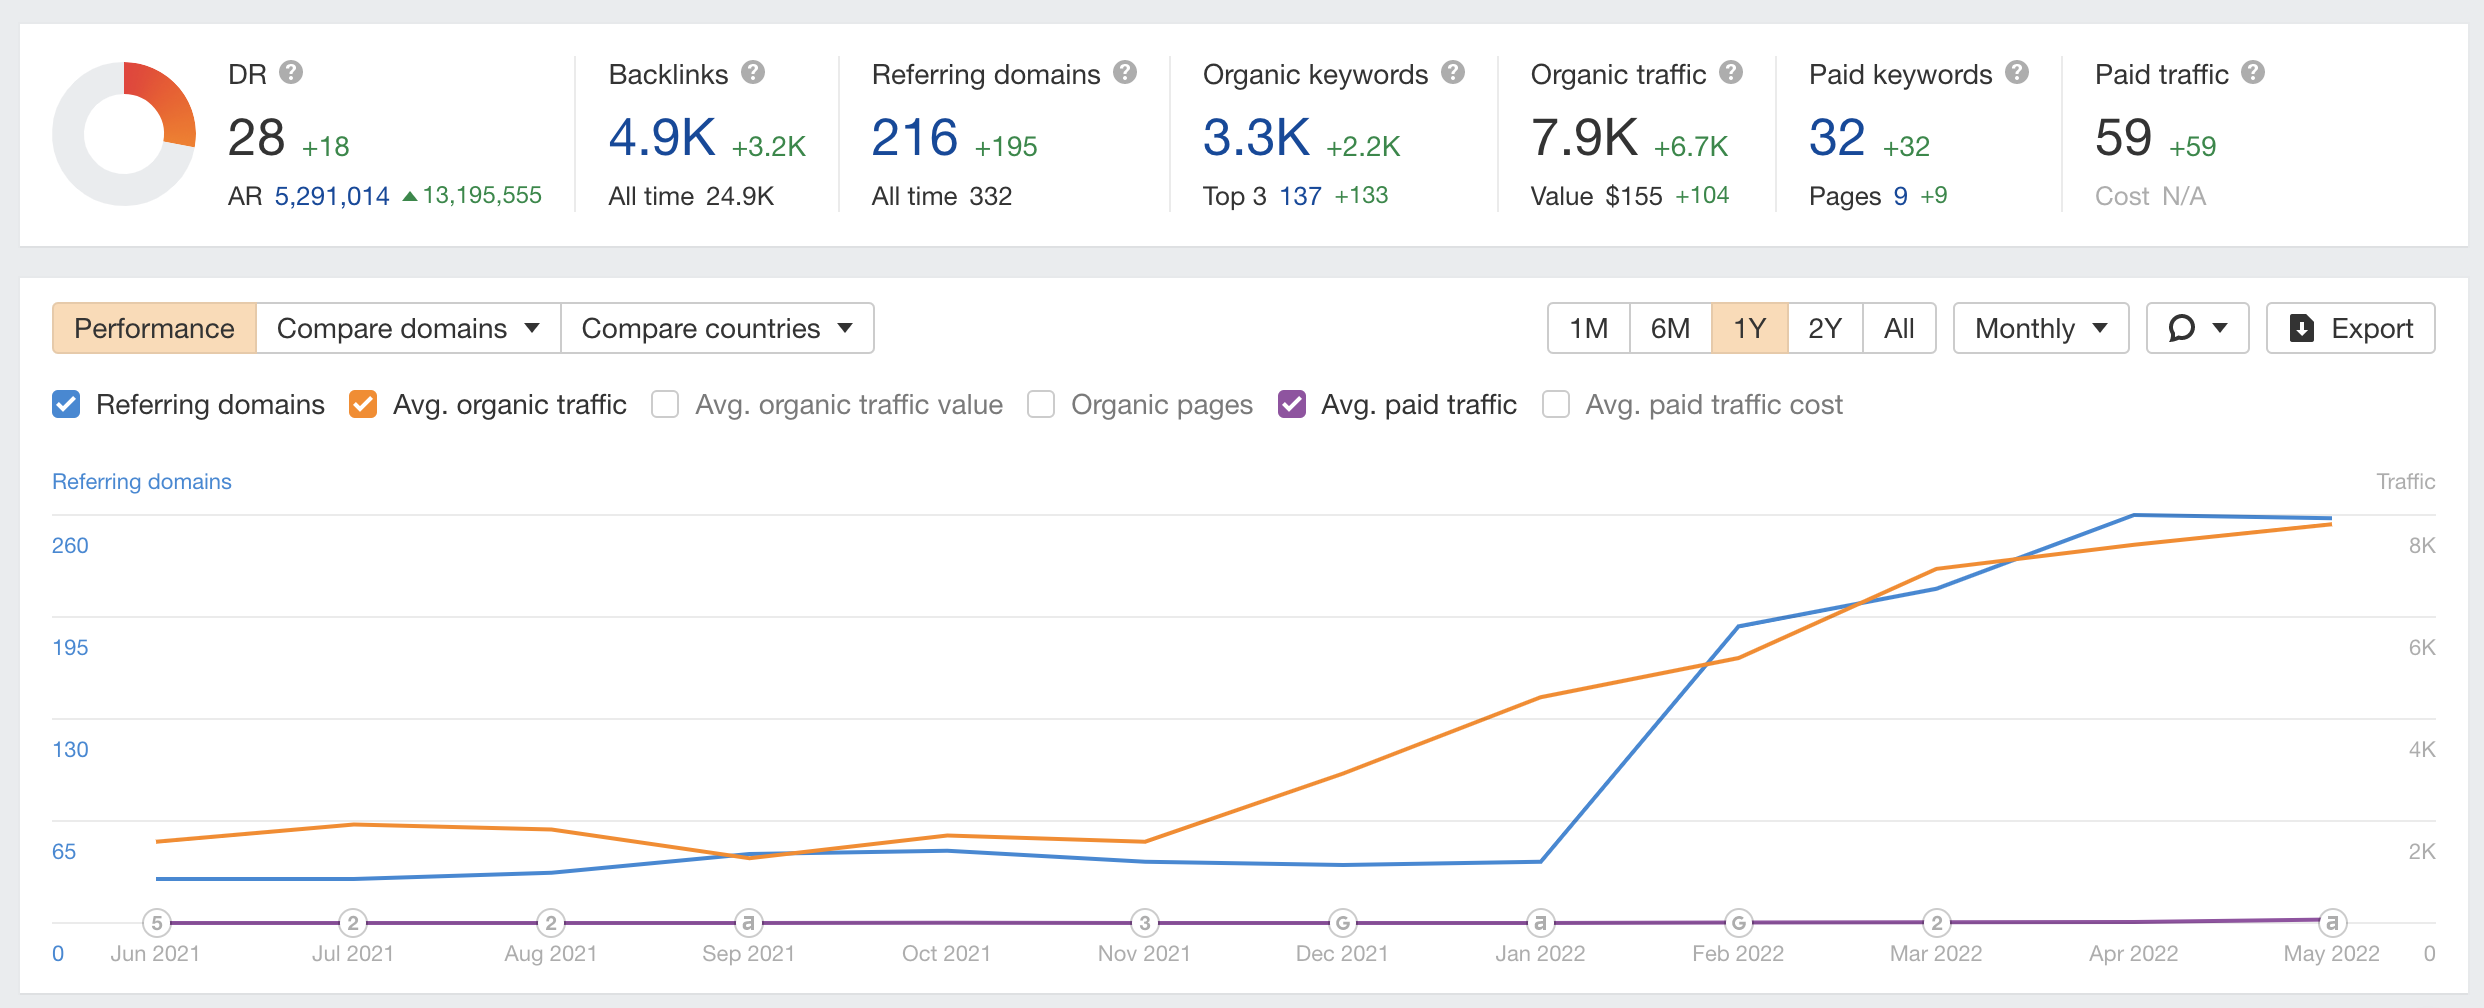Viewport: 2484px width, 1008px height.
Task: Disable the Avg. organic traffic checkbox
Action: [364, 404]
